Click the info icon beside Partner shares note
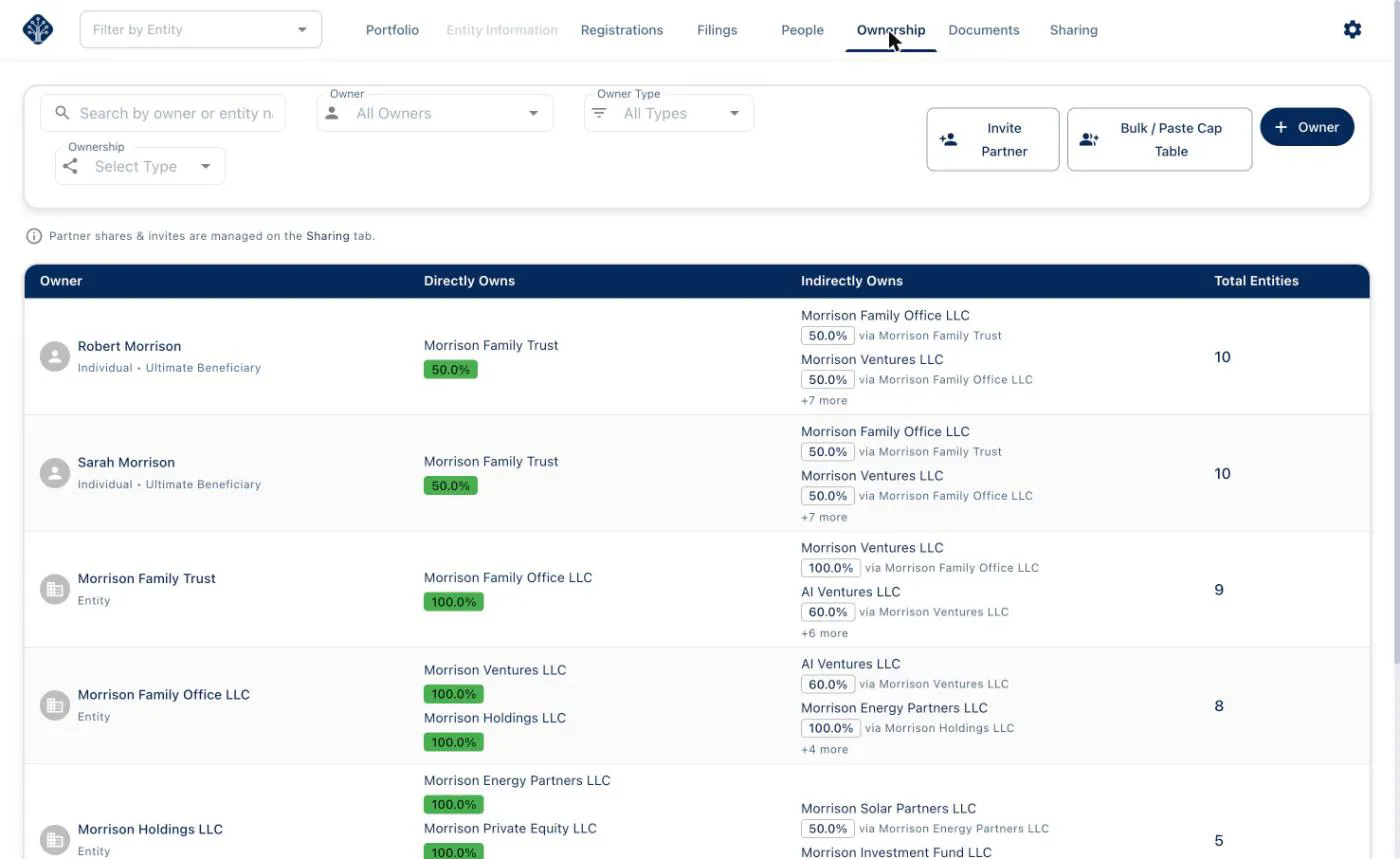 (34, 237)
